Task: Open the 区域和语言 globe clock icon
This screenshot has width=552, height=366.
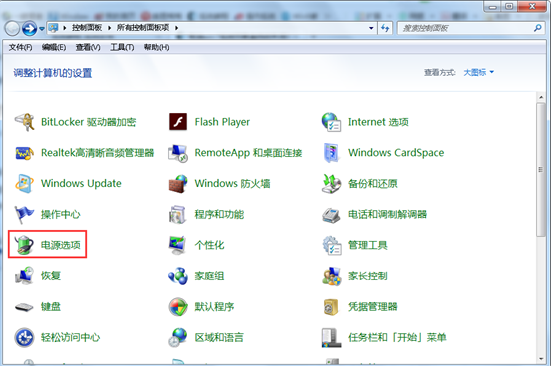Action: (178, 337)
